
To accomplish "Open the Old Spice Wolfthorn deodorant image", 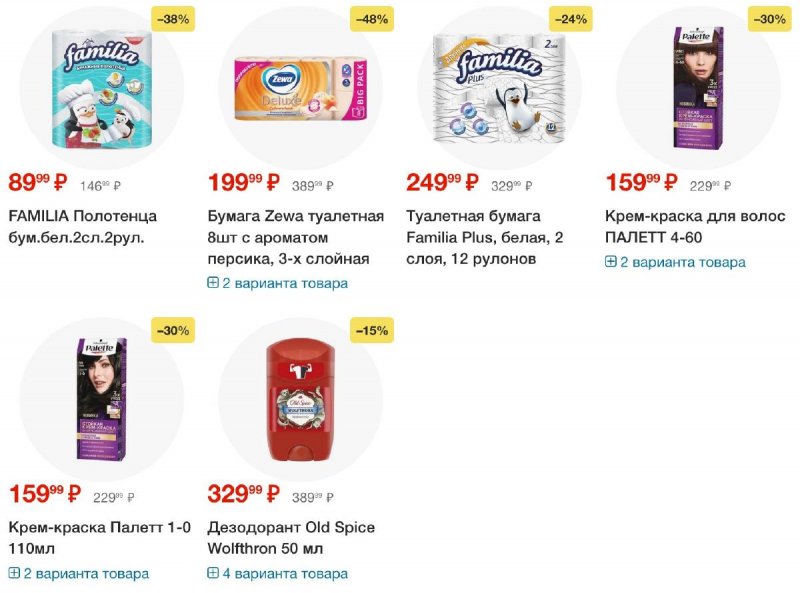I will [x=301, y=399].
